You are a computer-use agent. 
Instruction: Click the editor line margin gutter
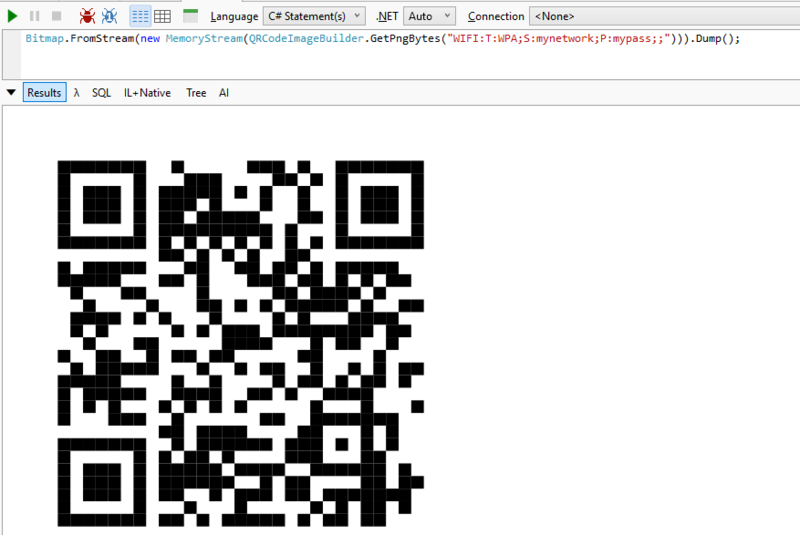pyautogui.click(x=12, y=54)
